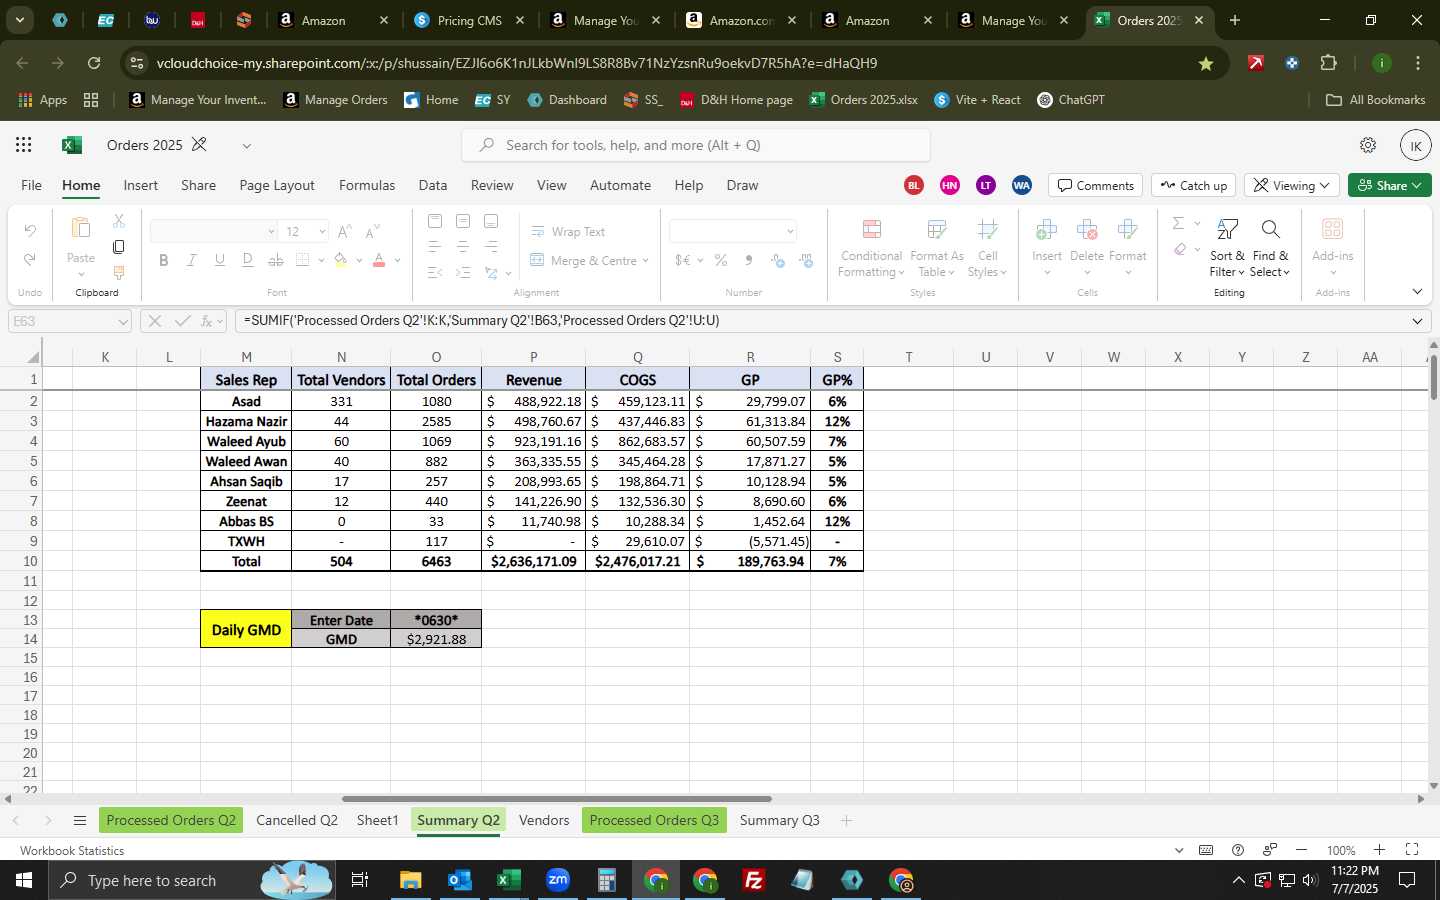Open the Manage Orders bookmark link
Viewport: 1440px width, 900px height.
coord(336,100)
